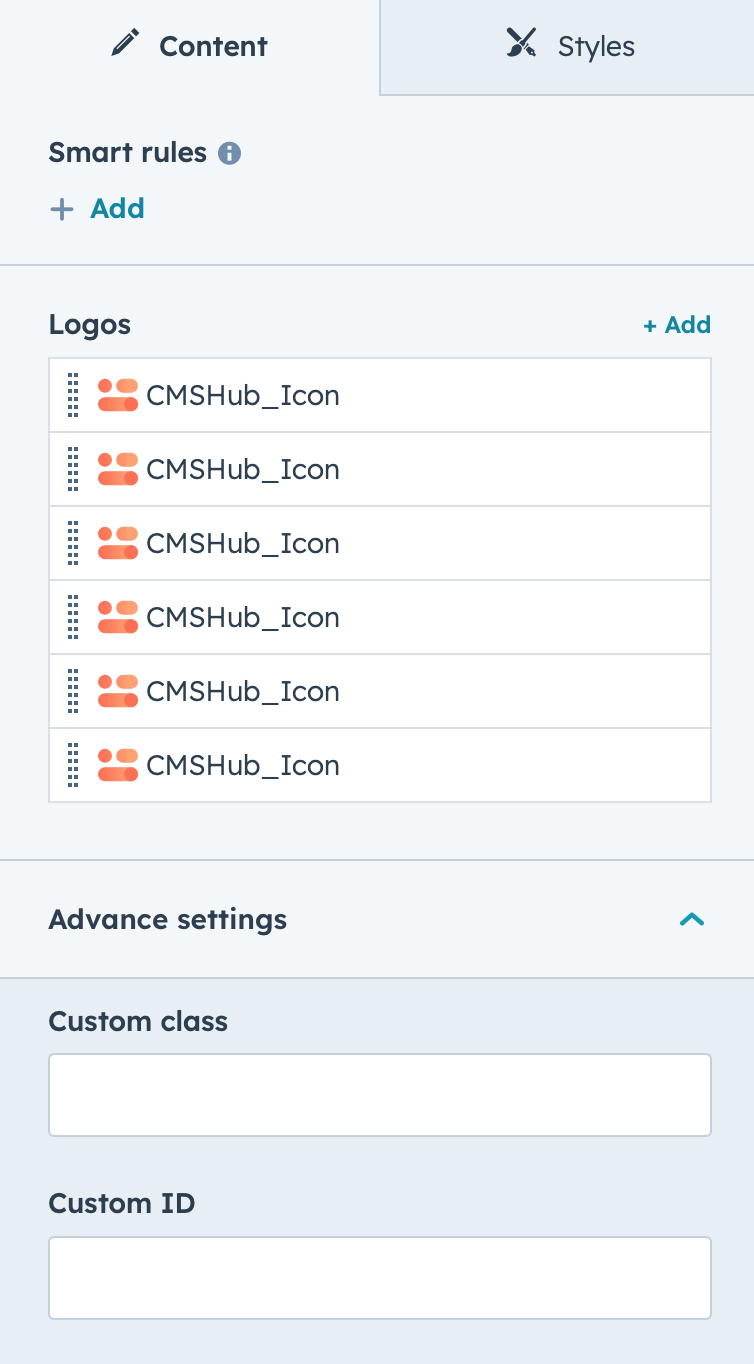Click drag handle of second logo row

pos(73,469)
